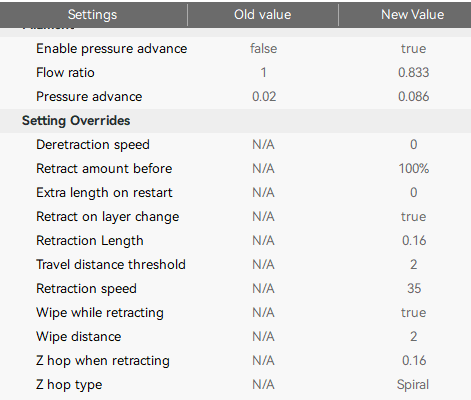The image size is (471, 400).
Task: Select the Retraction Length row
Action: pyautogui.click(x=235, y=241)
